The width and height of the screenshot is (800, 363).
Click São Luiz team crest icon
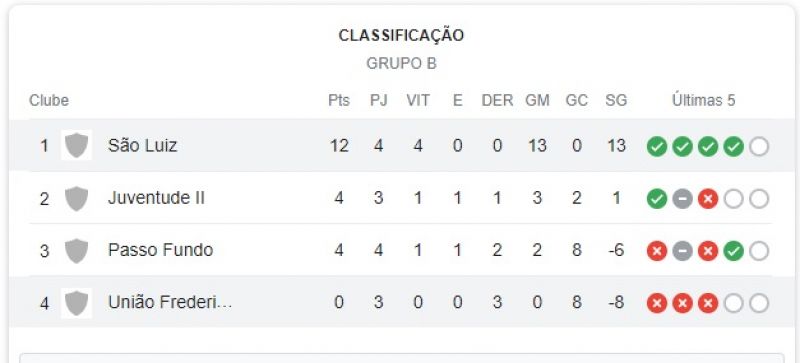pos(77,146)
